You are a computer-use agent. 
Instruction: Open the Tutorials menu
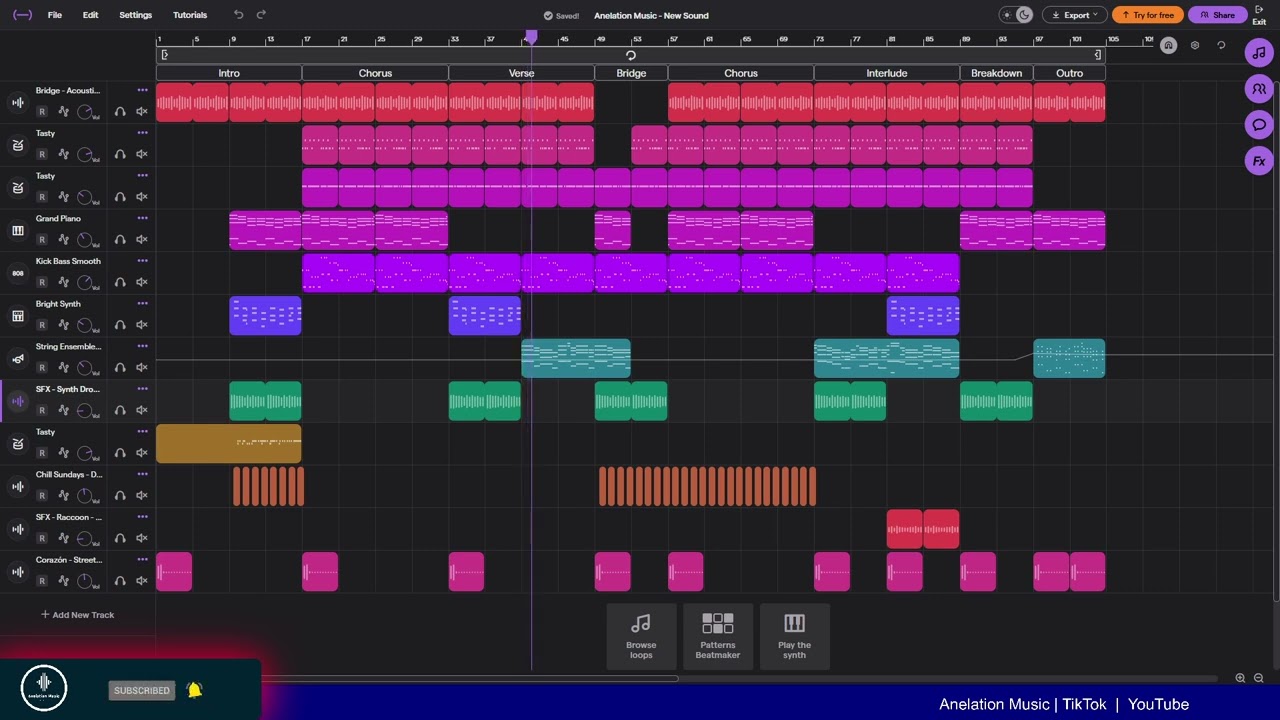pyautogui.click(x=190, y=15)
